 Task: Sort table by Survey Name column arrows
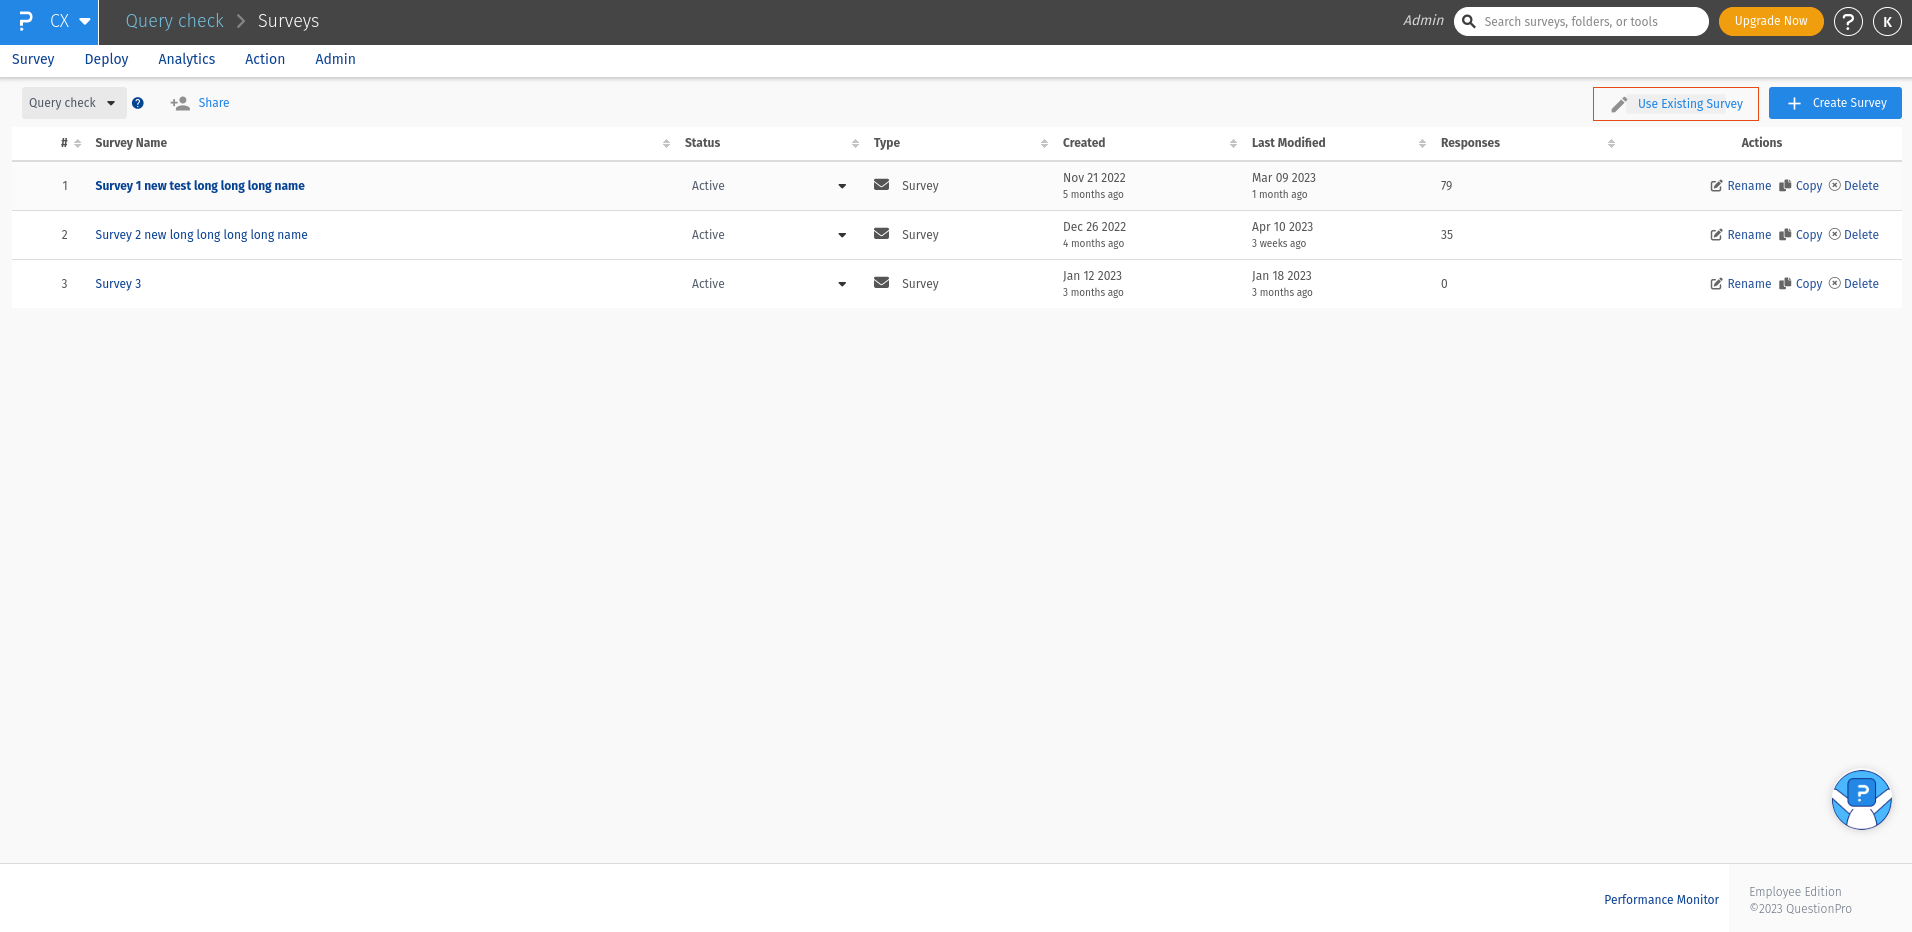(666, 144)
